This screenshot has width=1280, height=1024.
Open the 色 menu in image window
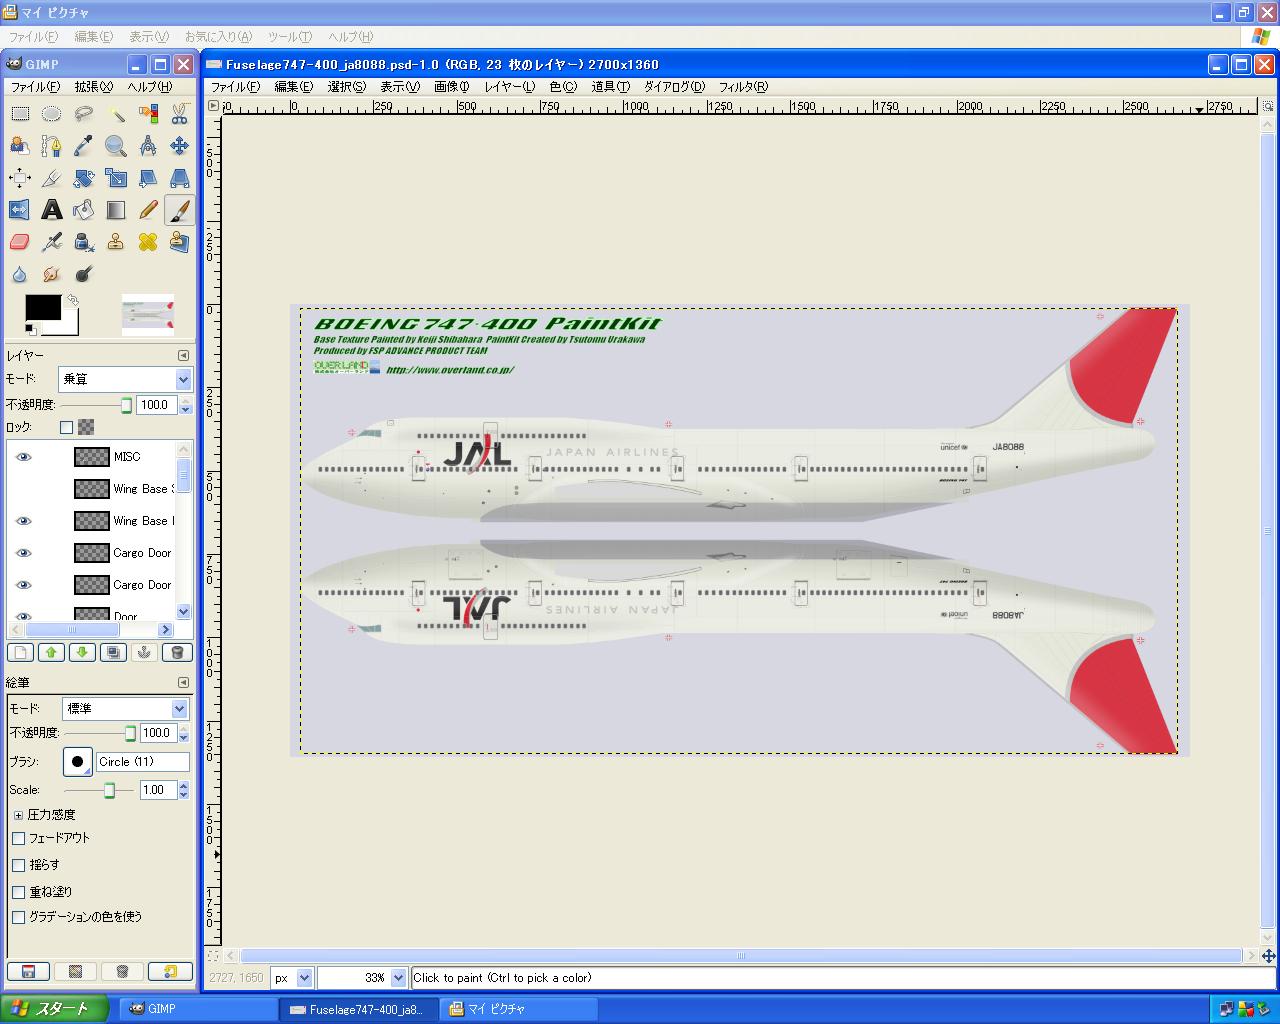(563, 87)
